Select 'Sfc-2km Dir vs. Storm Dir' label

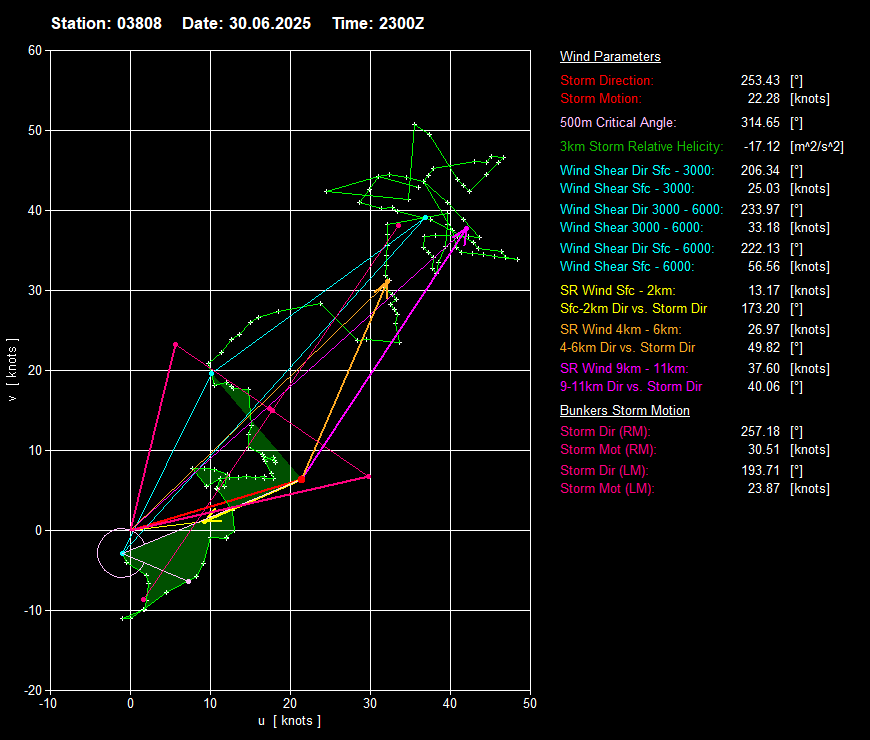(x=634, y=308)
